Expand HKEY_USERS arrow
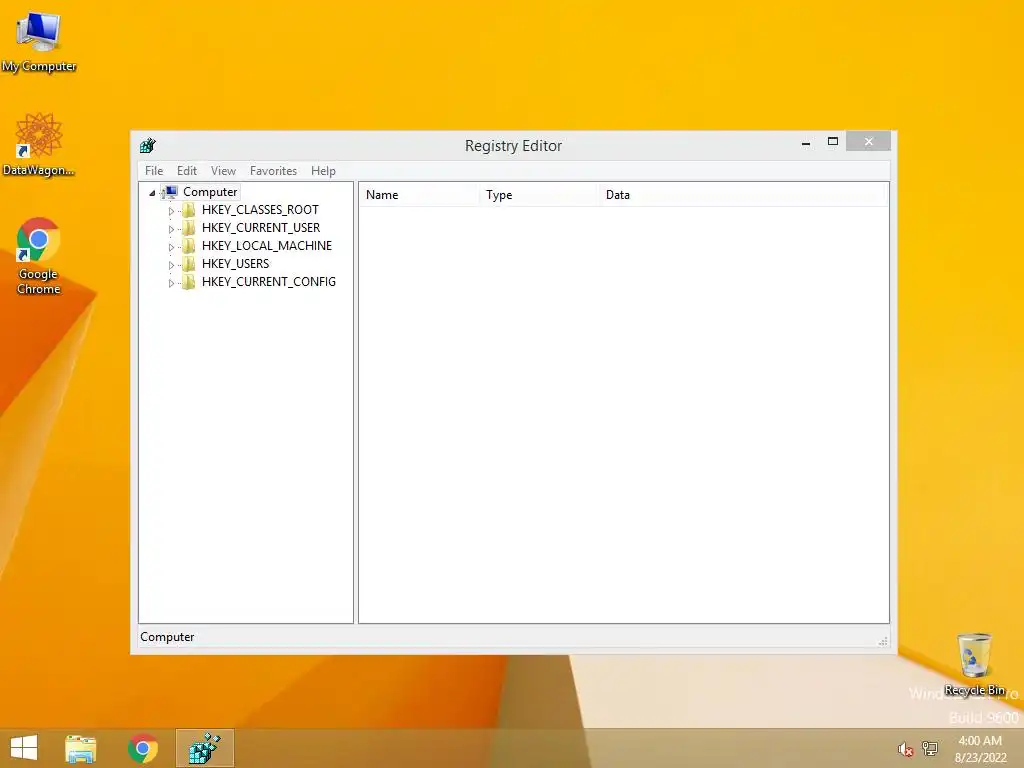Screen dimensions: 1024x768 (171, 265)
